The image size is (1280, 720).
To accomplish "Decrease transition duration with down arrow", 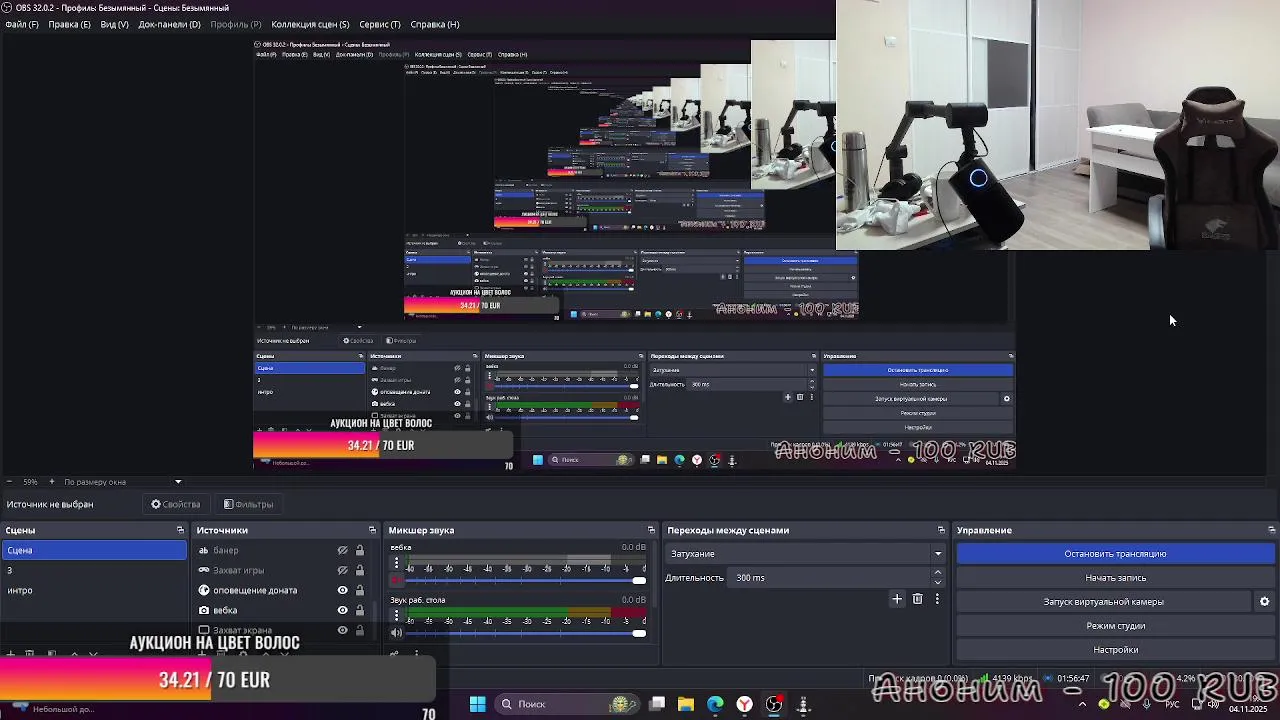I will 937,582.
